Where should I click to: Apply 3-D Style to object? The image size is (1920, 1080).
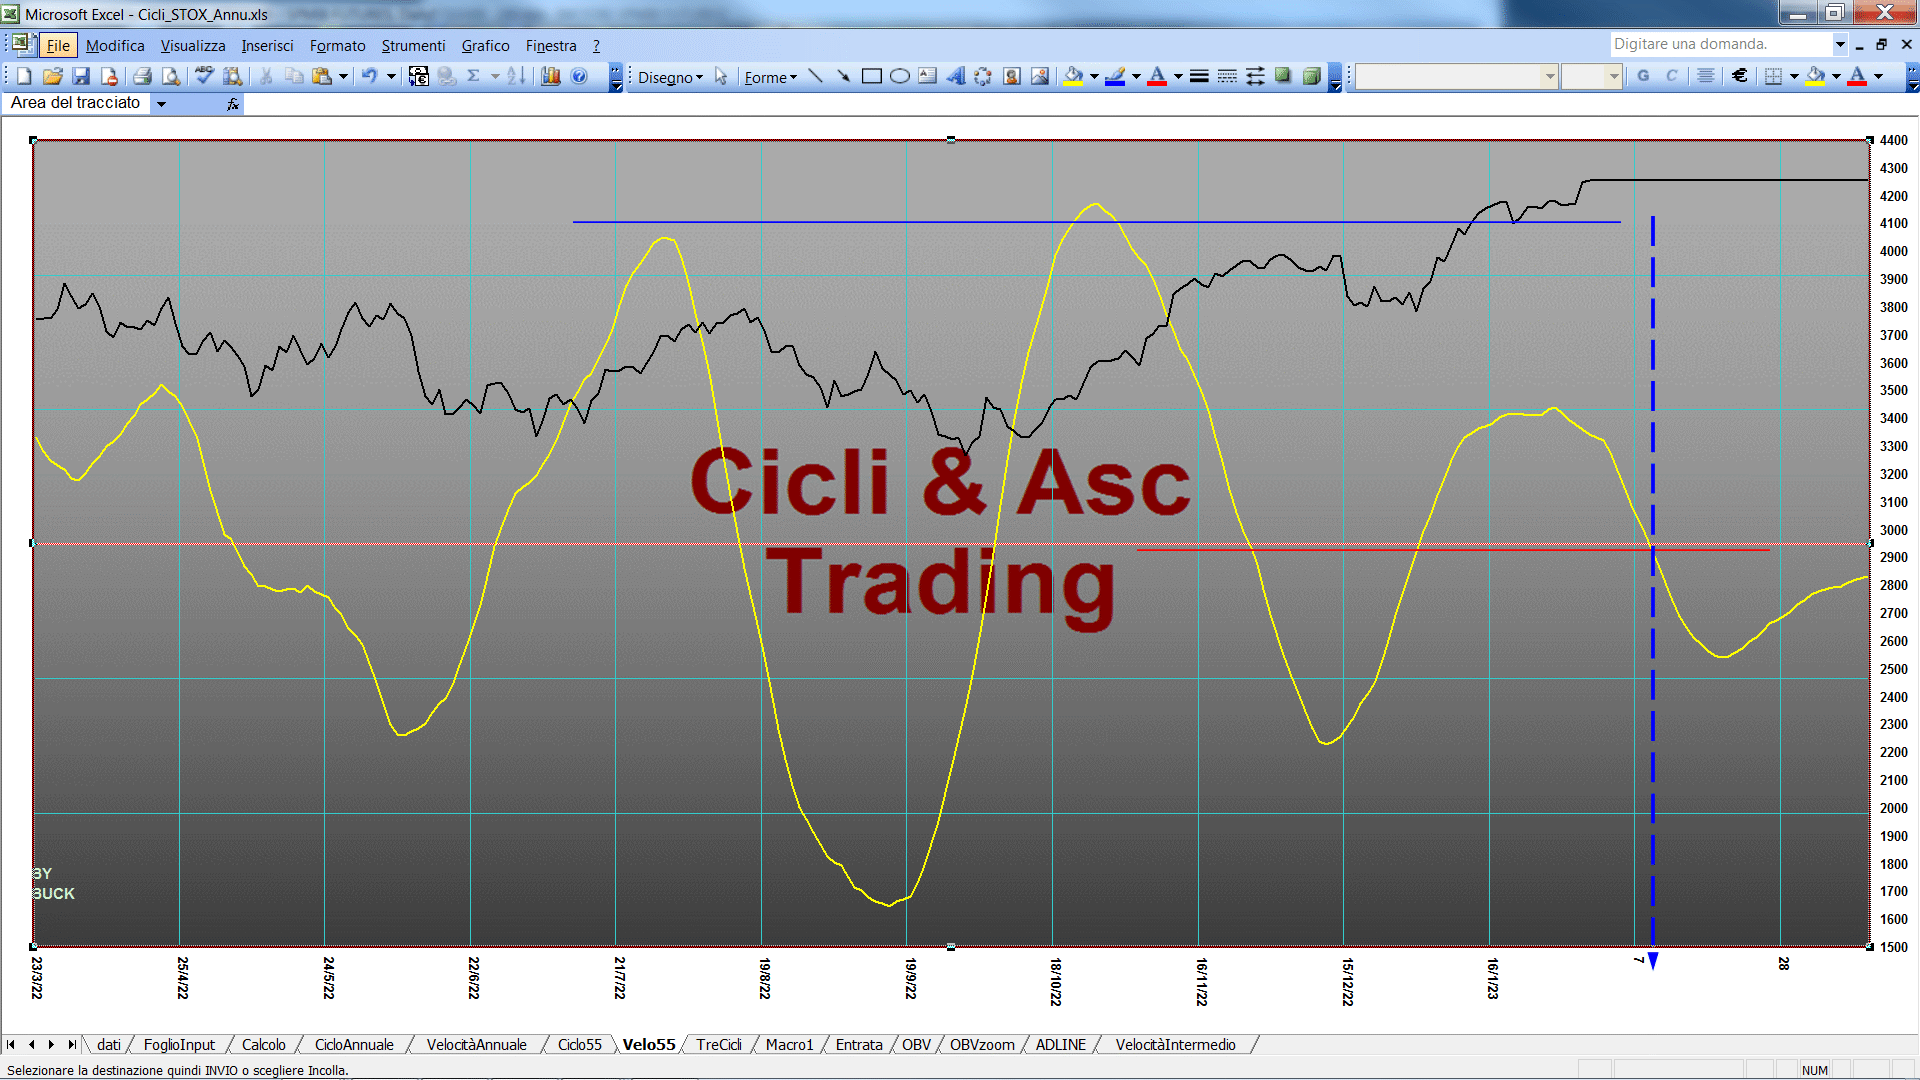pyautogui.click(x=1311, y=76)
